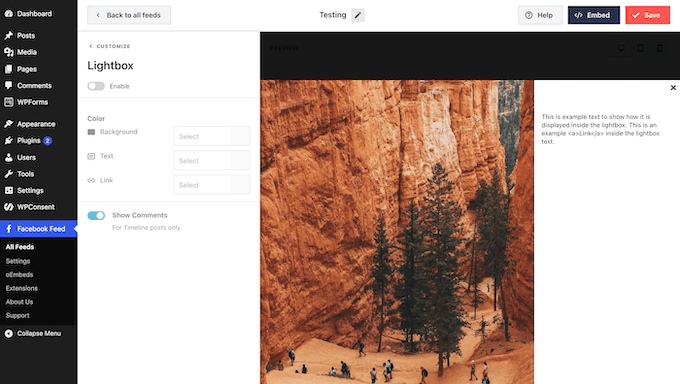The width and height of the screenshot is (680, 384).
Task: Click the canyon lightbox preview image
Action: [397, 232]
